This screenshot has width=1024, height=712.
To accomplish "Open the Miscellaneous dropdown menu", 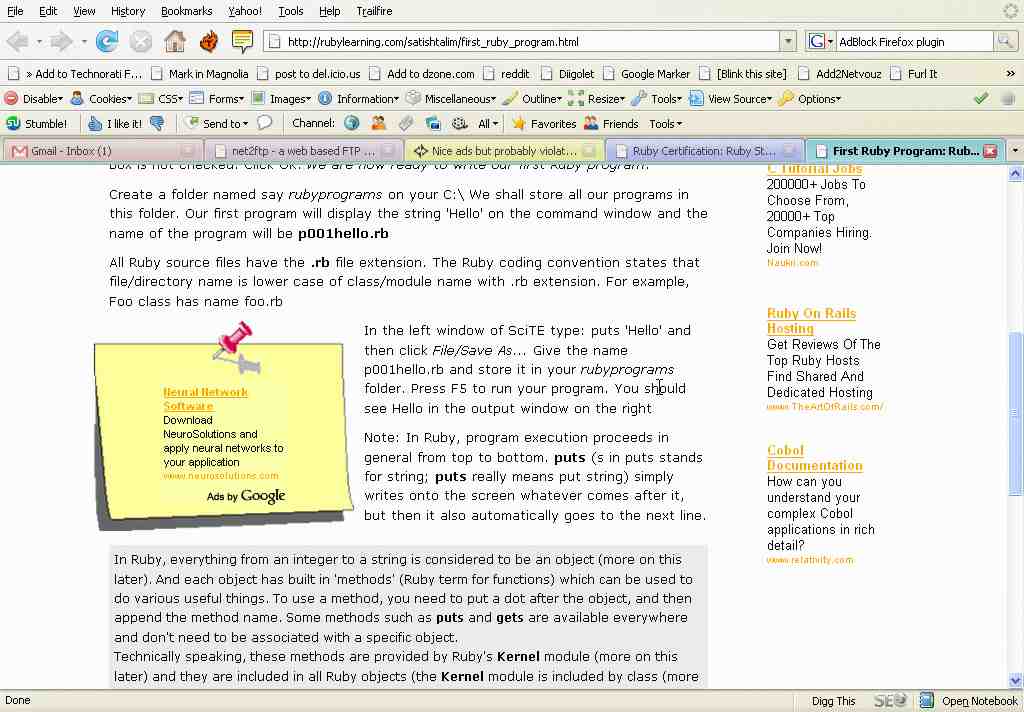I will pyautogui.click(x=451, y=99).
